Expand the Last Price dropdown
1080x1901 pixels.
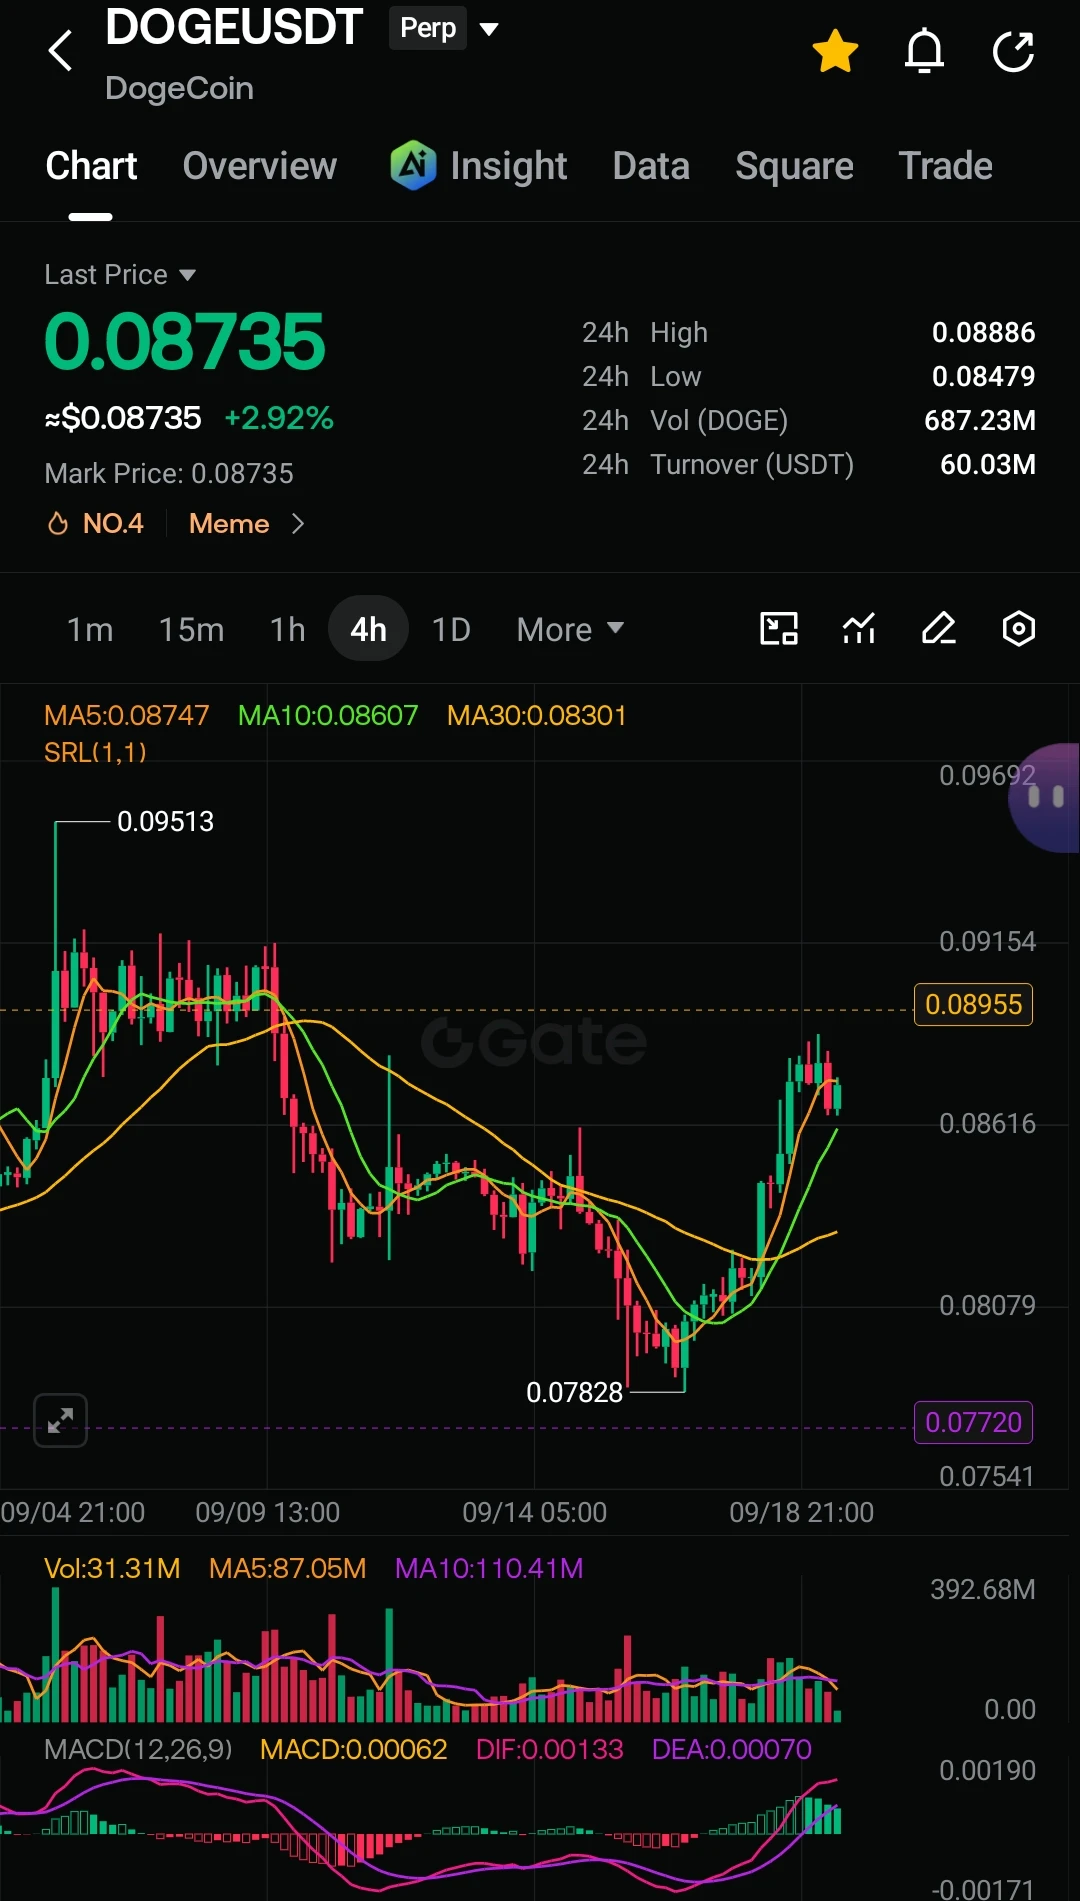coord(120,274)
